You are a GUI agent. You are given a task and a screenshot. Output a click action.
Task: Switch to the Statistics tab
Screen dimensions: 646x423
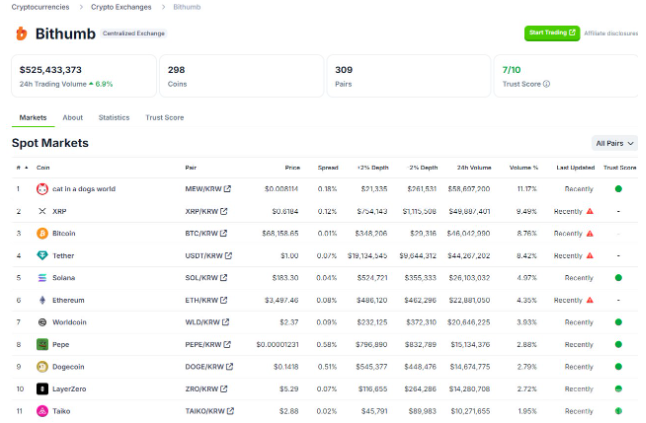pyautogui.click(x=114, y=118)
